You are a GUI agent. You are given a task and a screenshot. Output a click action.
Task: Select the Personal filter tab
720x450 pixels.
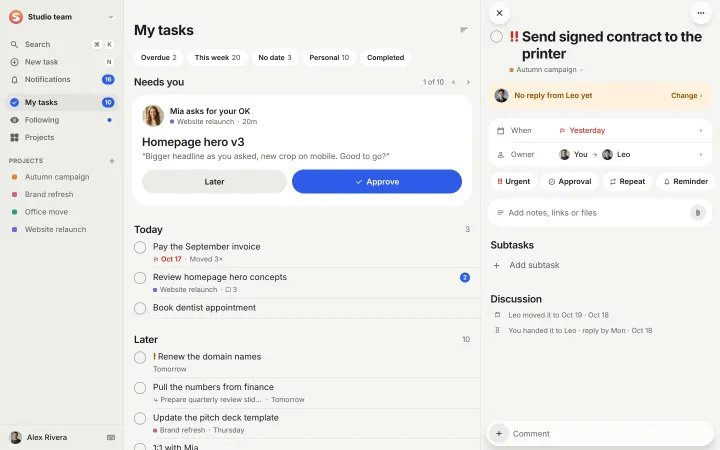click(329, 57)
